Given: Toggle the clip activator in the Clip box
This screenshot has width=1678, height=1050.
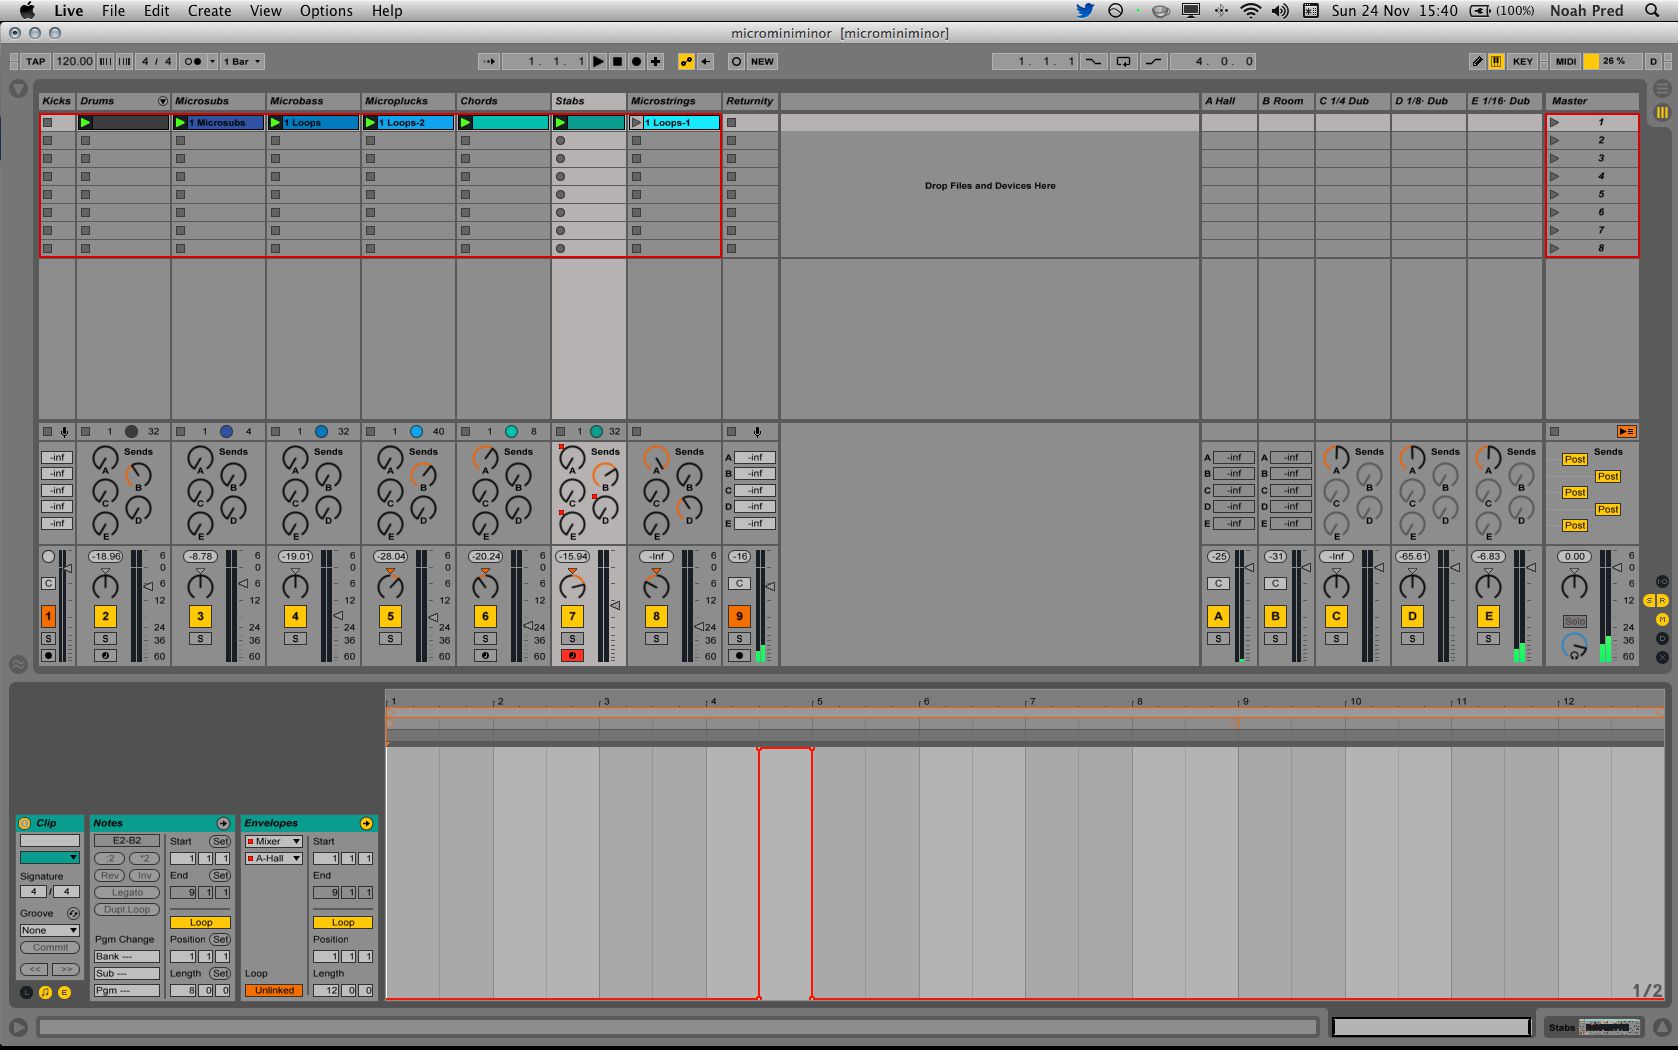Looking at the screenshot, I should pos(25,823).
